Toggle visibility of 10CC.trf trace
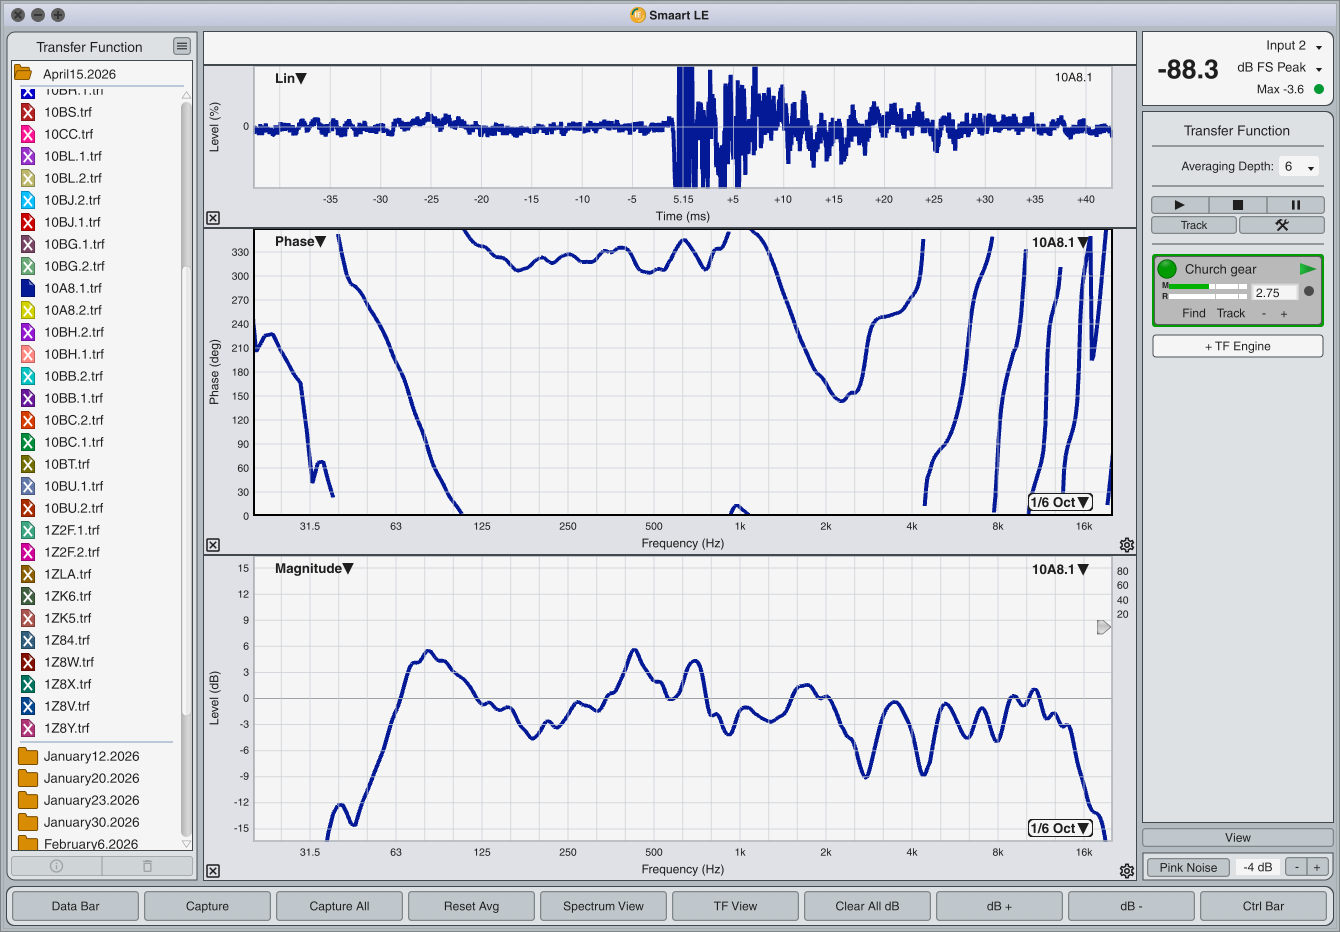The width and height of the screenshot is (1340, 932). pos(28,134)
